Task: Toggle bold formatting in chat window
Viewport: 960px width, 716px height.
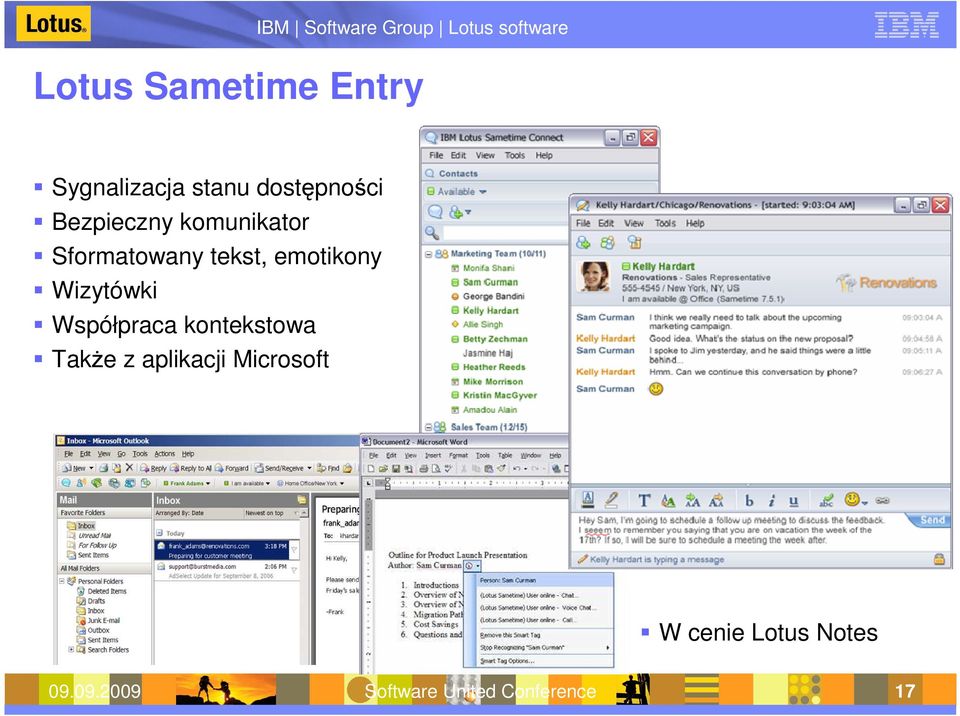Action: [749, 501]
